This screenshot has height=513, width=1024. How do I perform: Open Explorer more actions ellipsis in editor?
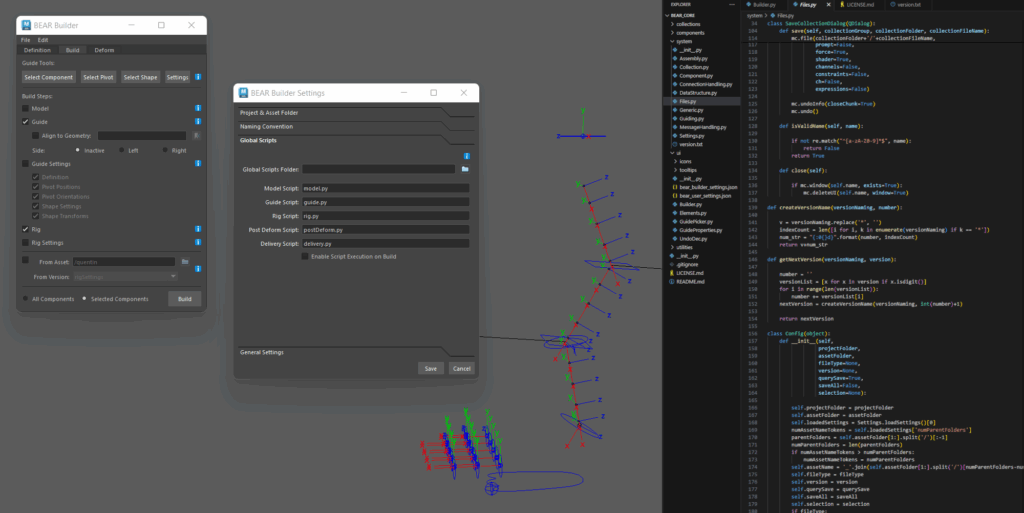pos(731,5)
